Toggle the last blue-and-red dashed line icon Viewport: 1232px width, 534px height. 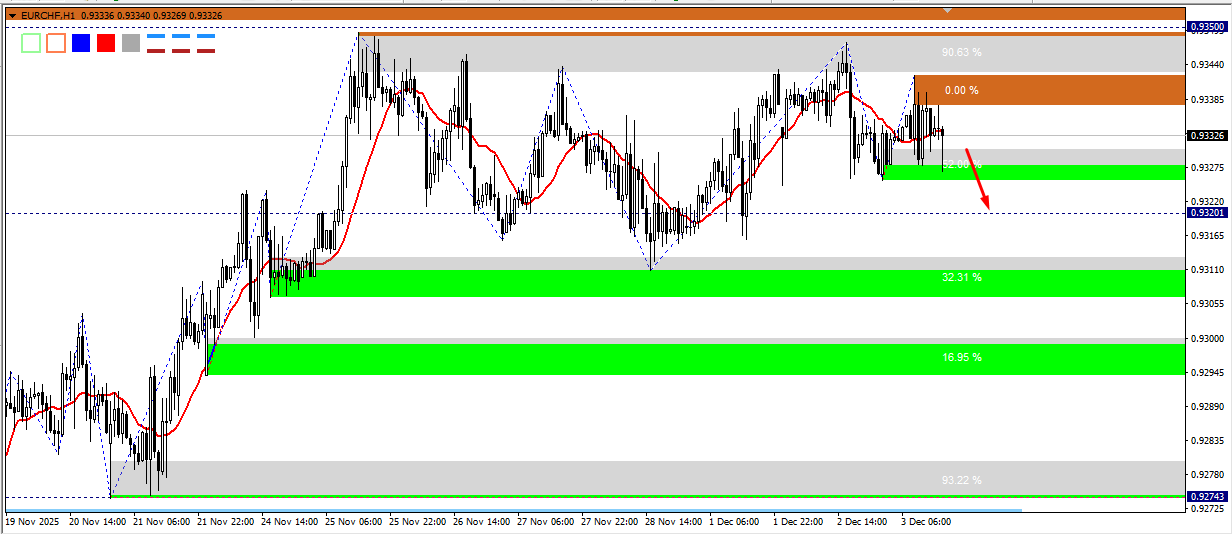coord(206,43)
